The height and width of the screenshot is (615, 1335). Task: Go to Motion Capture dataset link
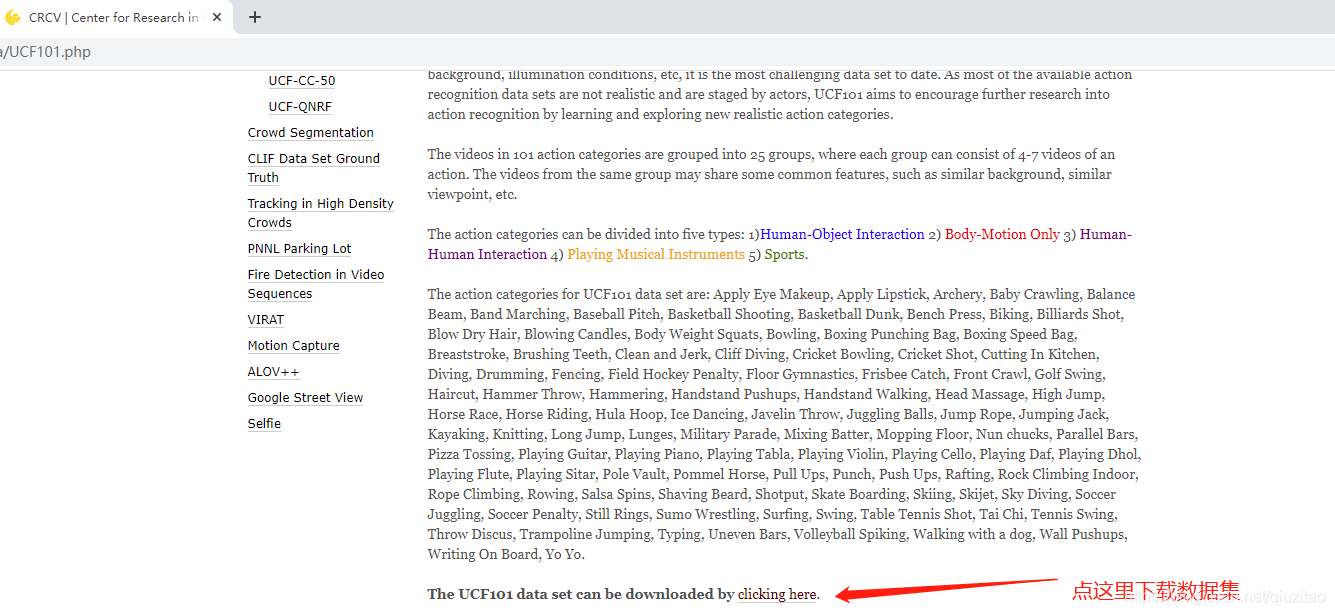[294, 346]
